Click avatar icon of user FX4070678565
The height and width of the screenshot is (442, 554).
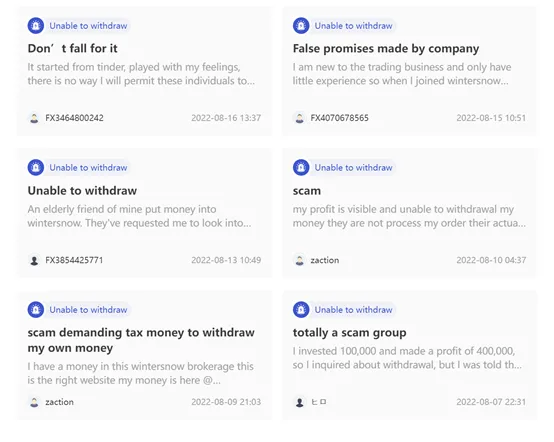point(300,118)
